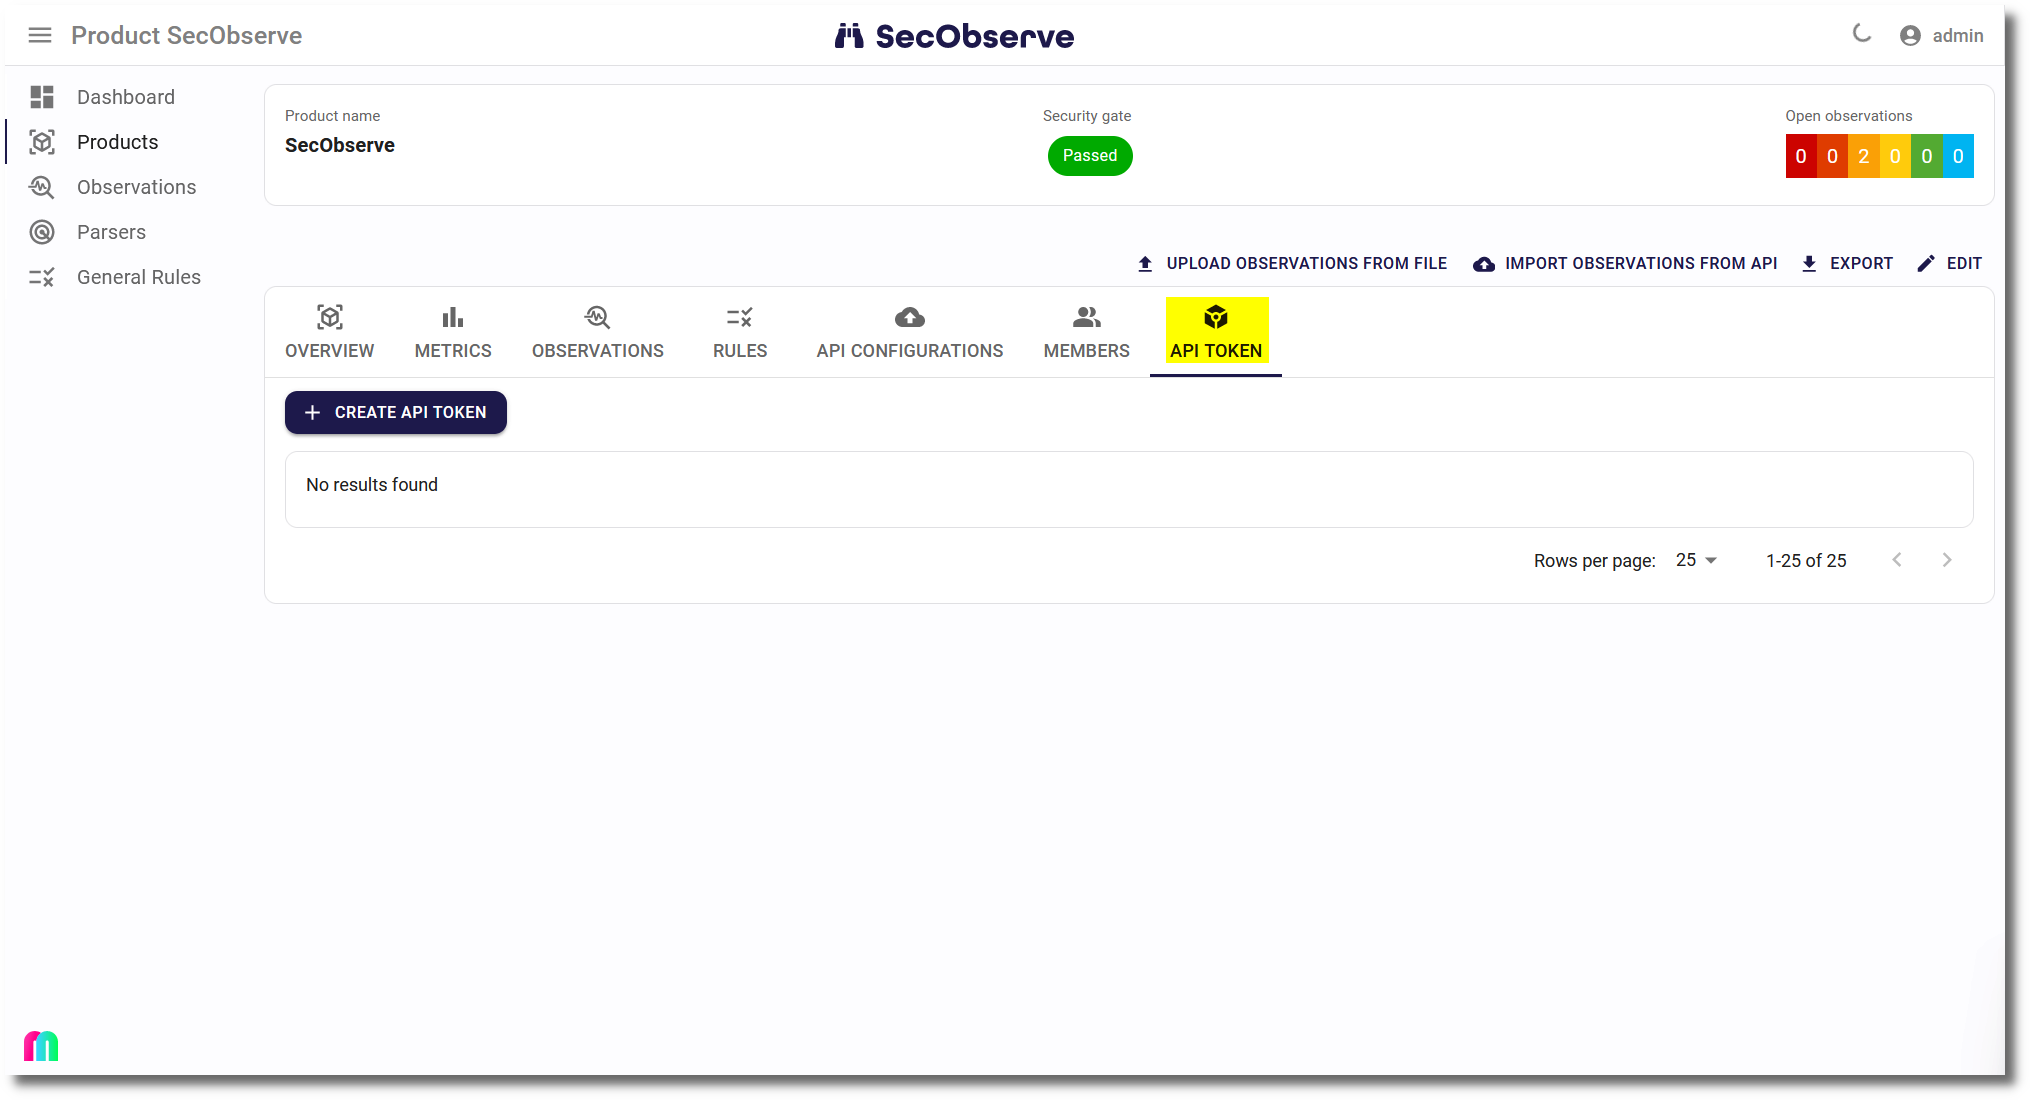Open the hamburger menu to collapse sidebar
Image resolution: width=2030 pixels, height=1100 pixels.
[x=40, y=35]
